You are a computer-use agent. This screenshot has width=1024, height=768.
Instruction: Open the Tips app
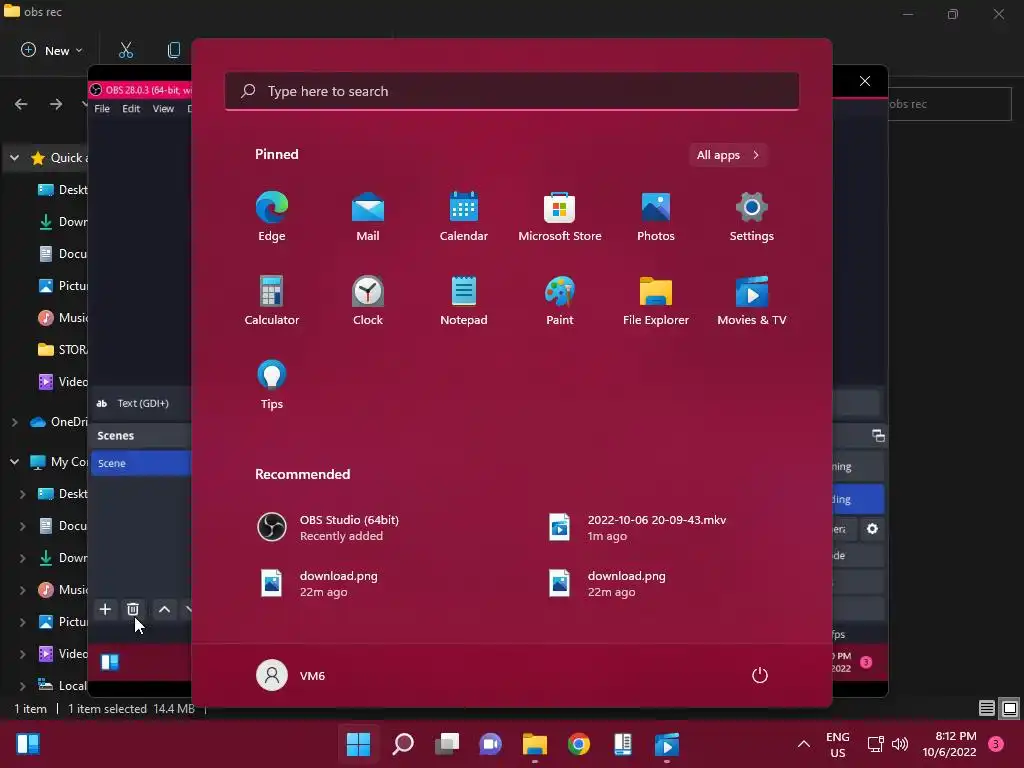pyautogui.click(x=272, y=385)
